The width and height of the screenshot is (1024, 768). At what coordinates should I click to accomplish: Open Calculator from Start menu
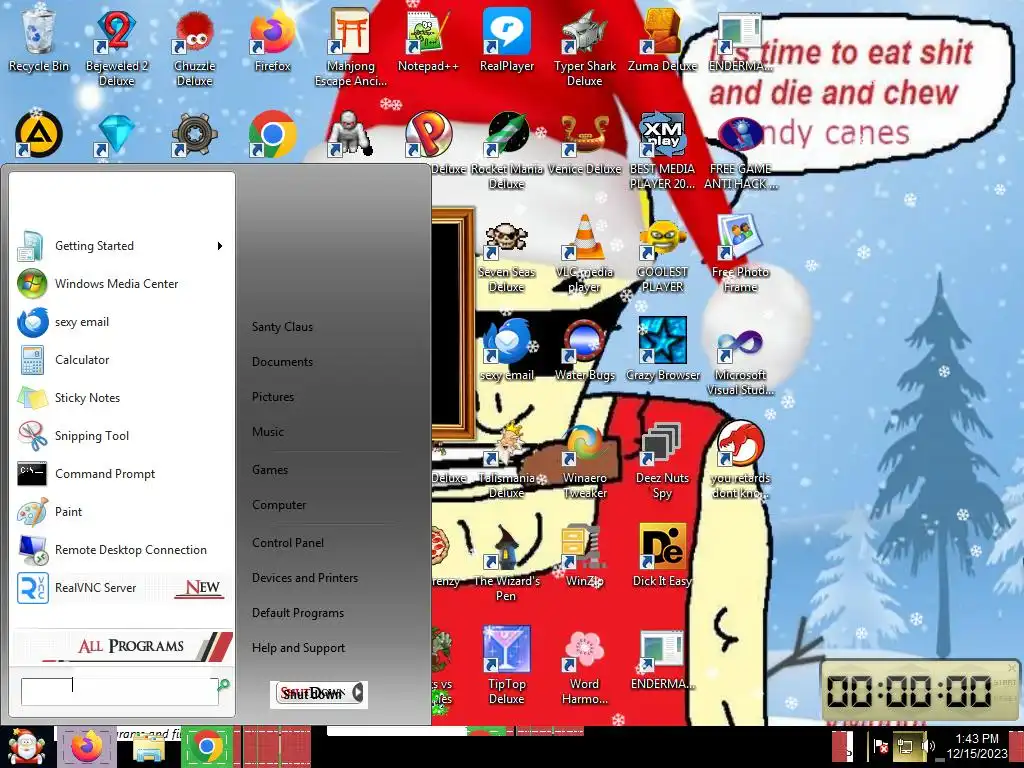121,360
